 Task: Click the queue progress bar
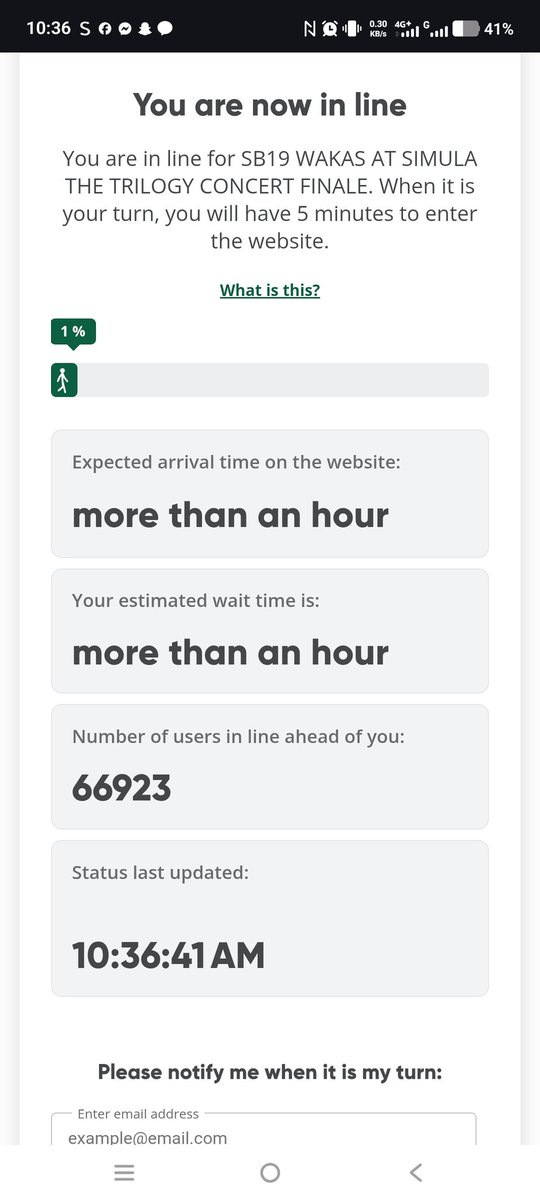(270, 380)
